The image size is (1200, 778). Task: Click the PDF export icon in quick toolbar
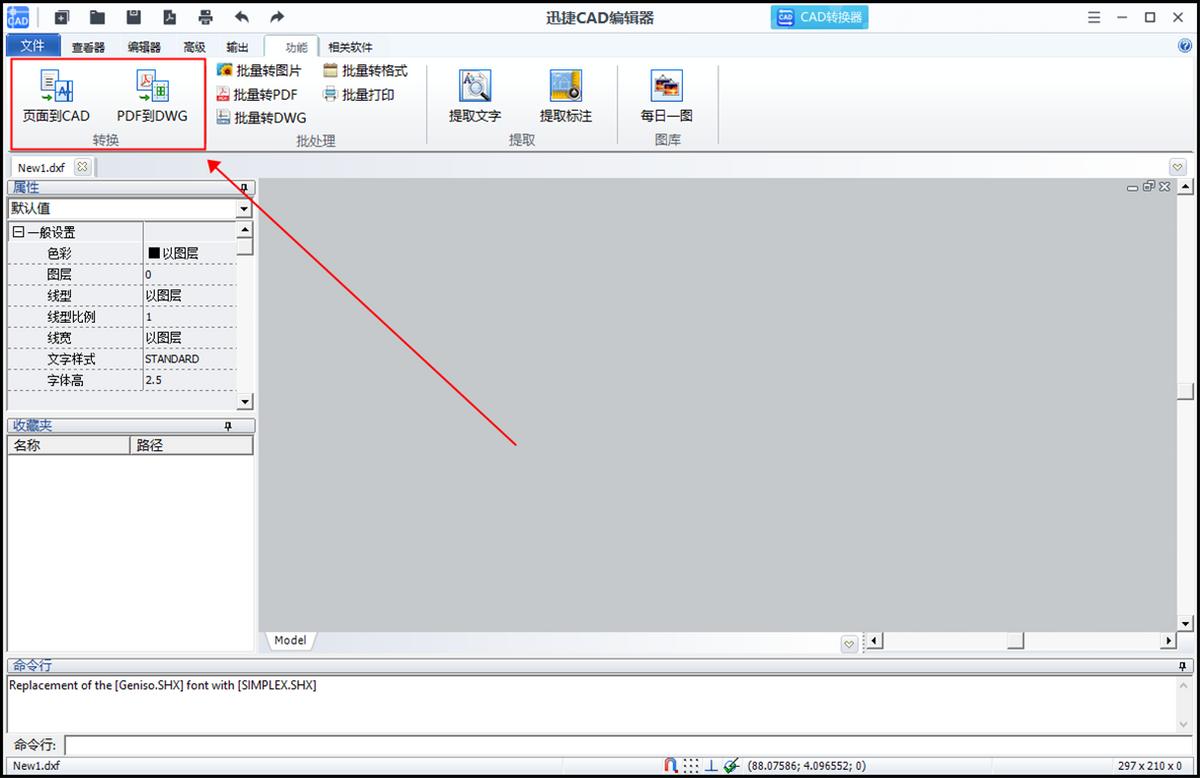coord(170,17)
